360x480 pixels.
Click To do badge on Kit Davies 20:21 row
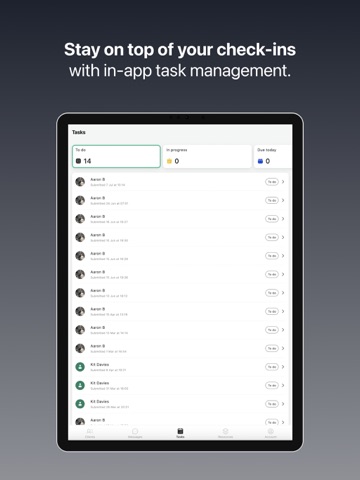pos(272,404)
